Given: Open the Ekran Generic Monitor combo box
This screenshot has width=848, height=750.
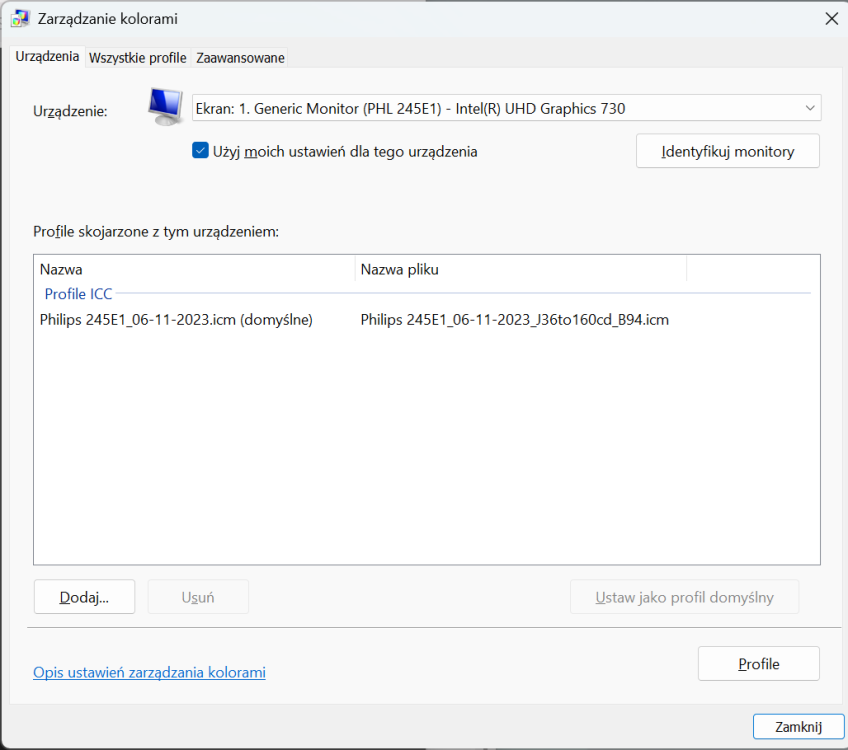Looking at the screenshot, I should click(506, 108).
